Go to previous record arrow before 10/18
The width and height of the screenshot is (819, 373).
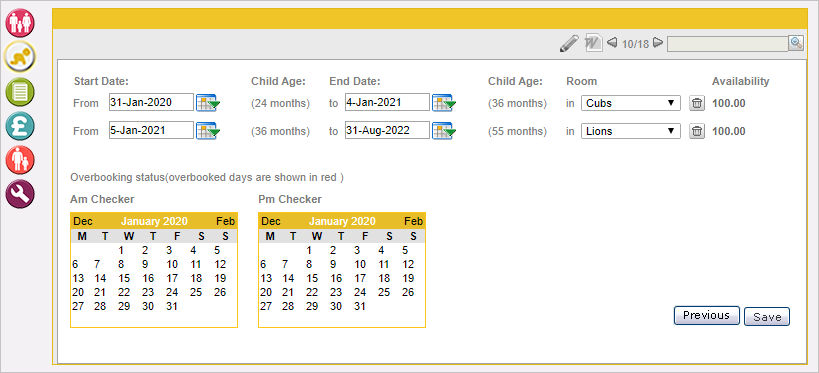coord(613,42)
